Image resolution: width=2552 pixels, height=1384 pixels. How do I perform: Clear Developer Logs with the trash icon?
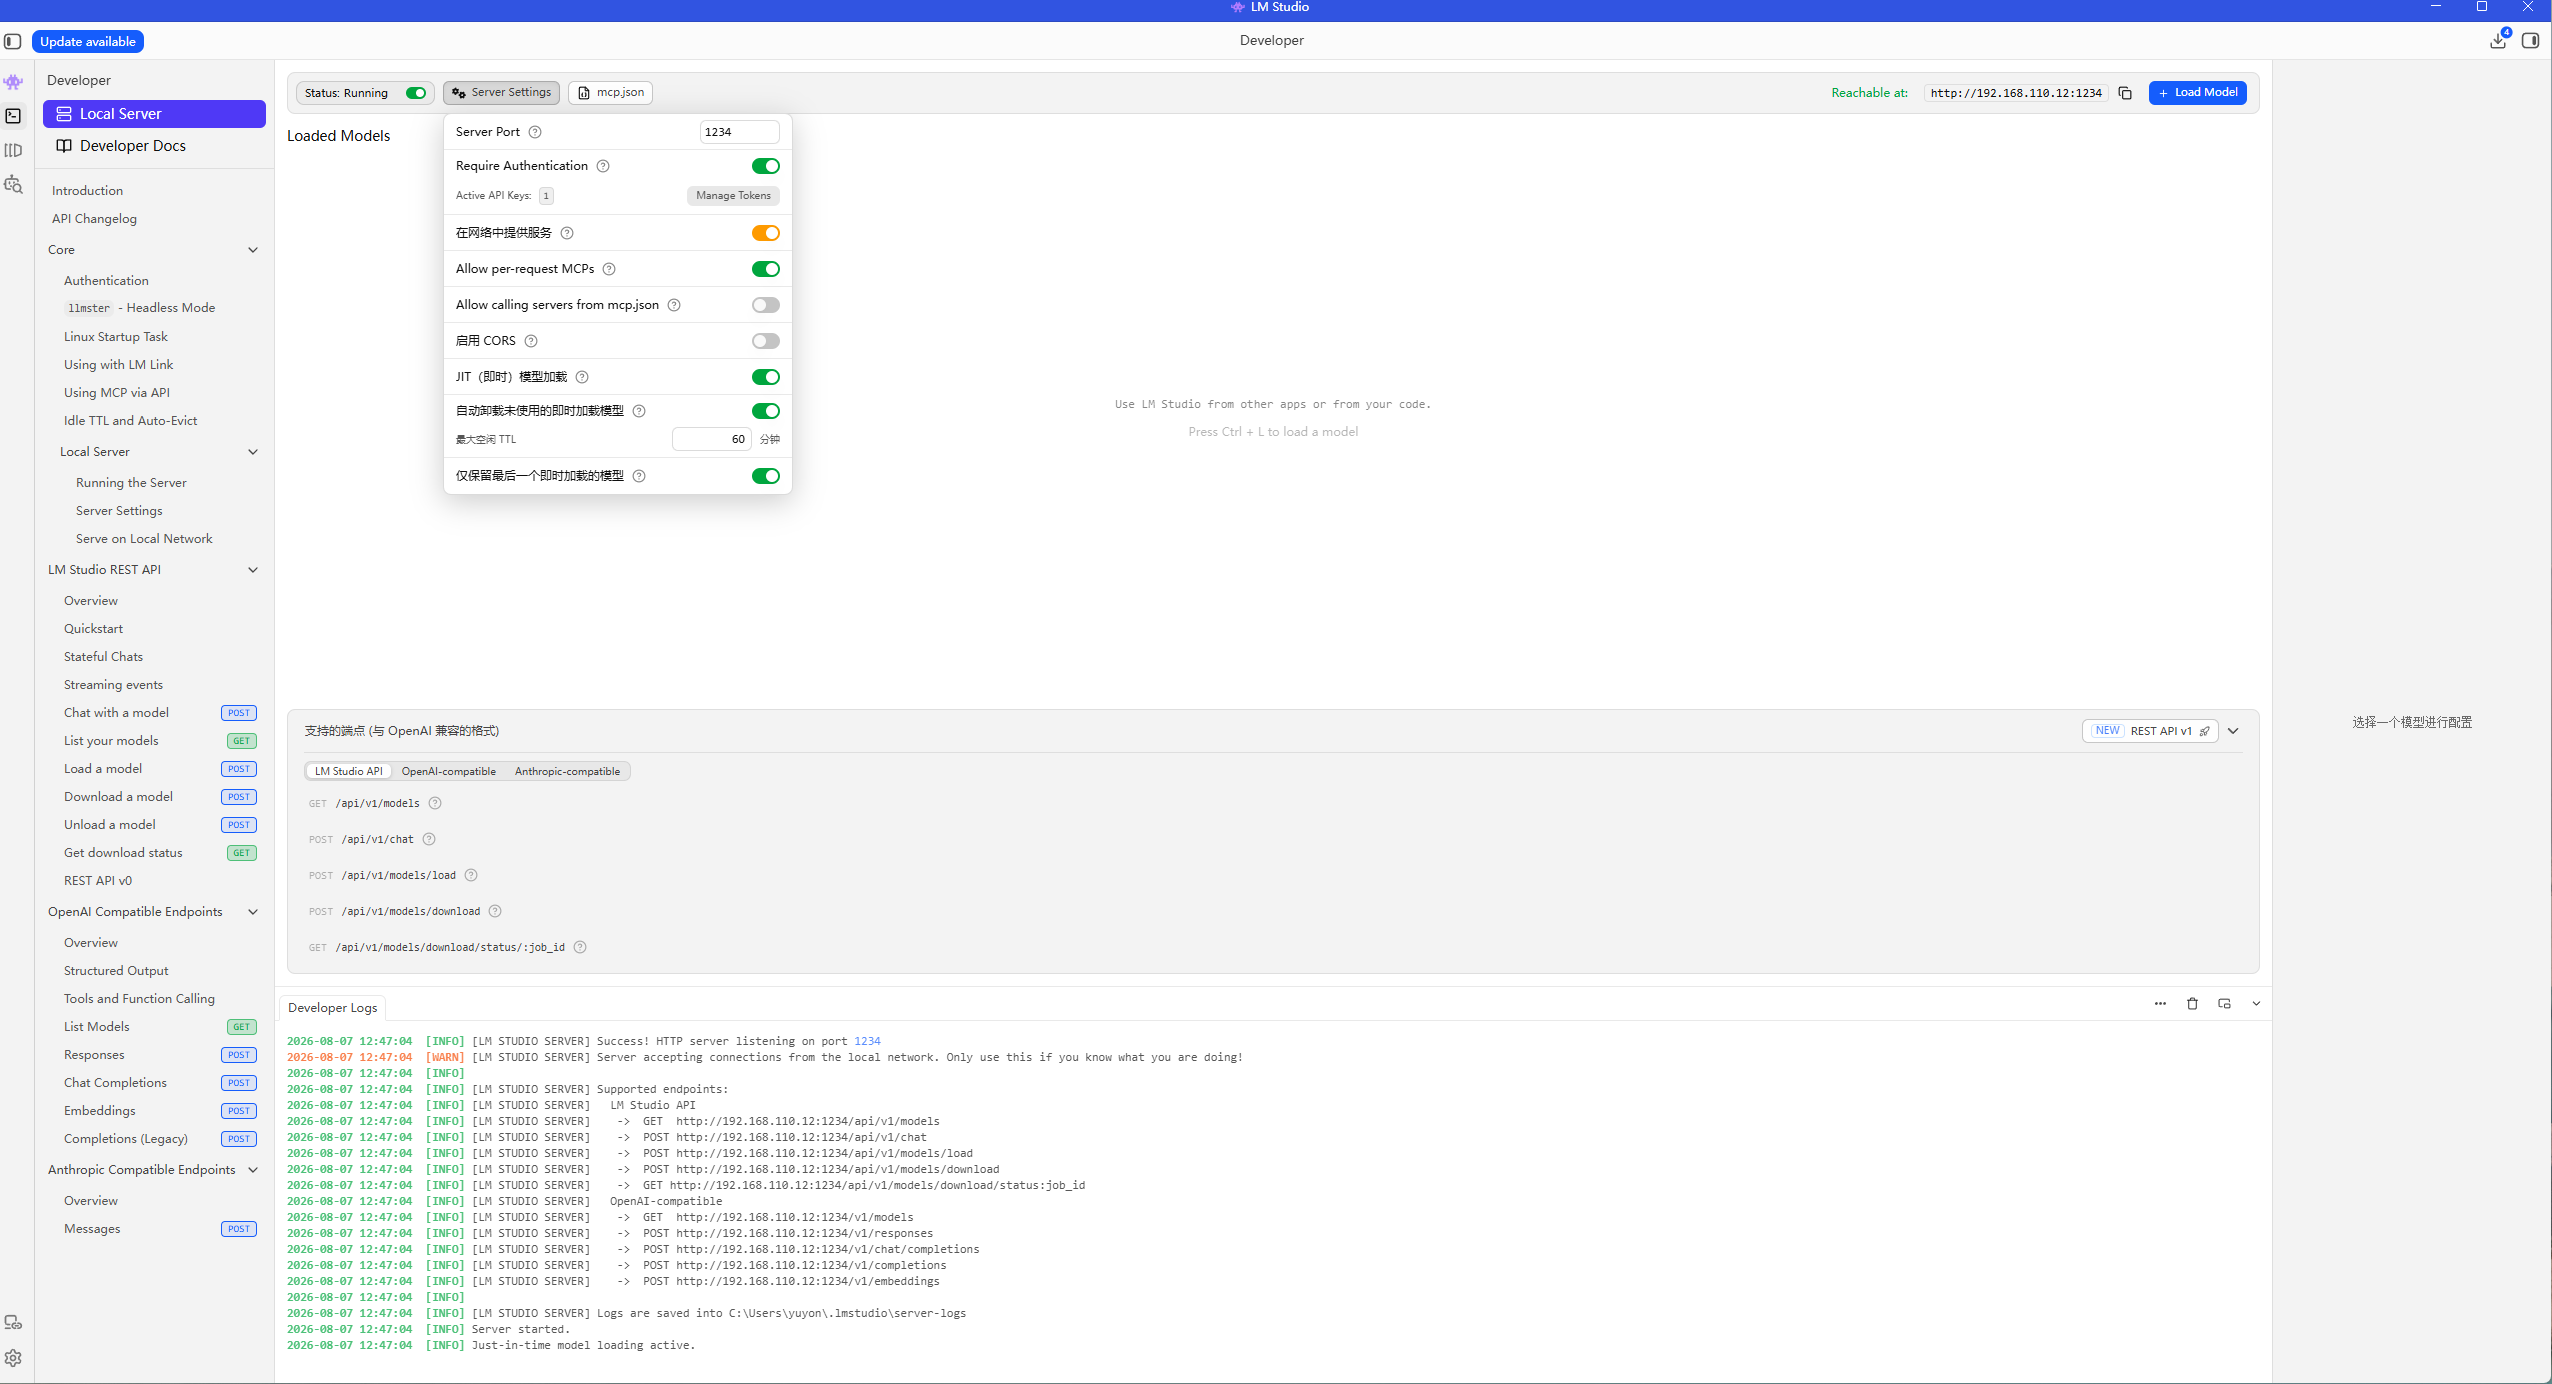pos(2192,1004)
